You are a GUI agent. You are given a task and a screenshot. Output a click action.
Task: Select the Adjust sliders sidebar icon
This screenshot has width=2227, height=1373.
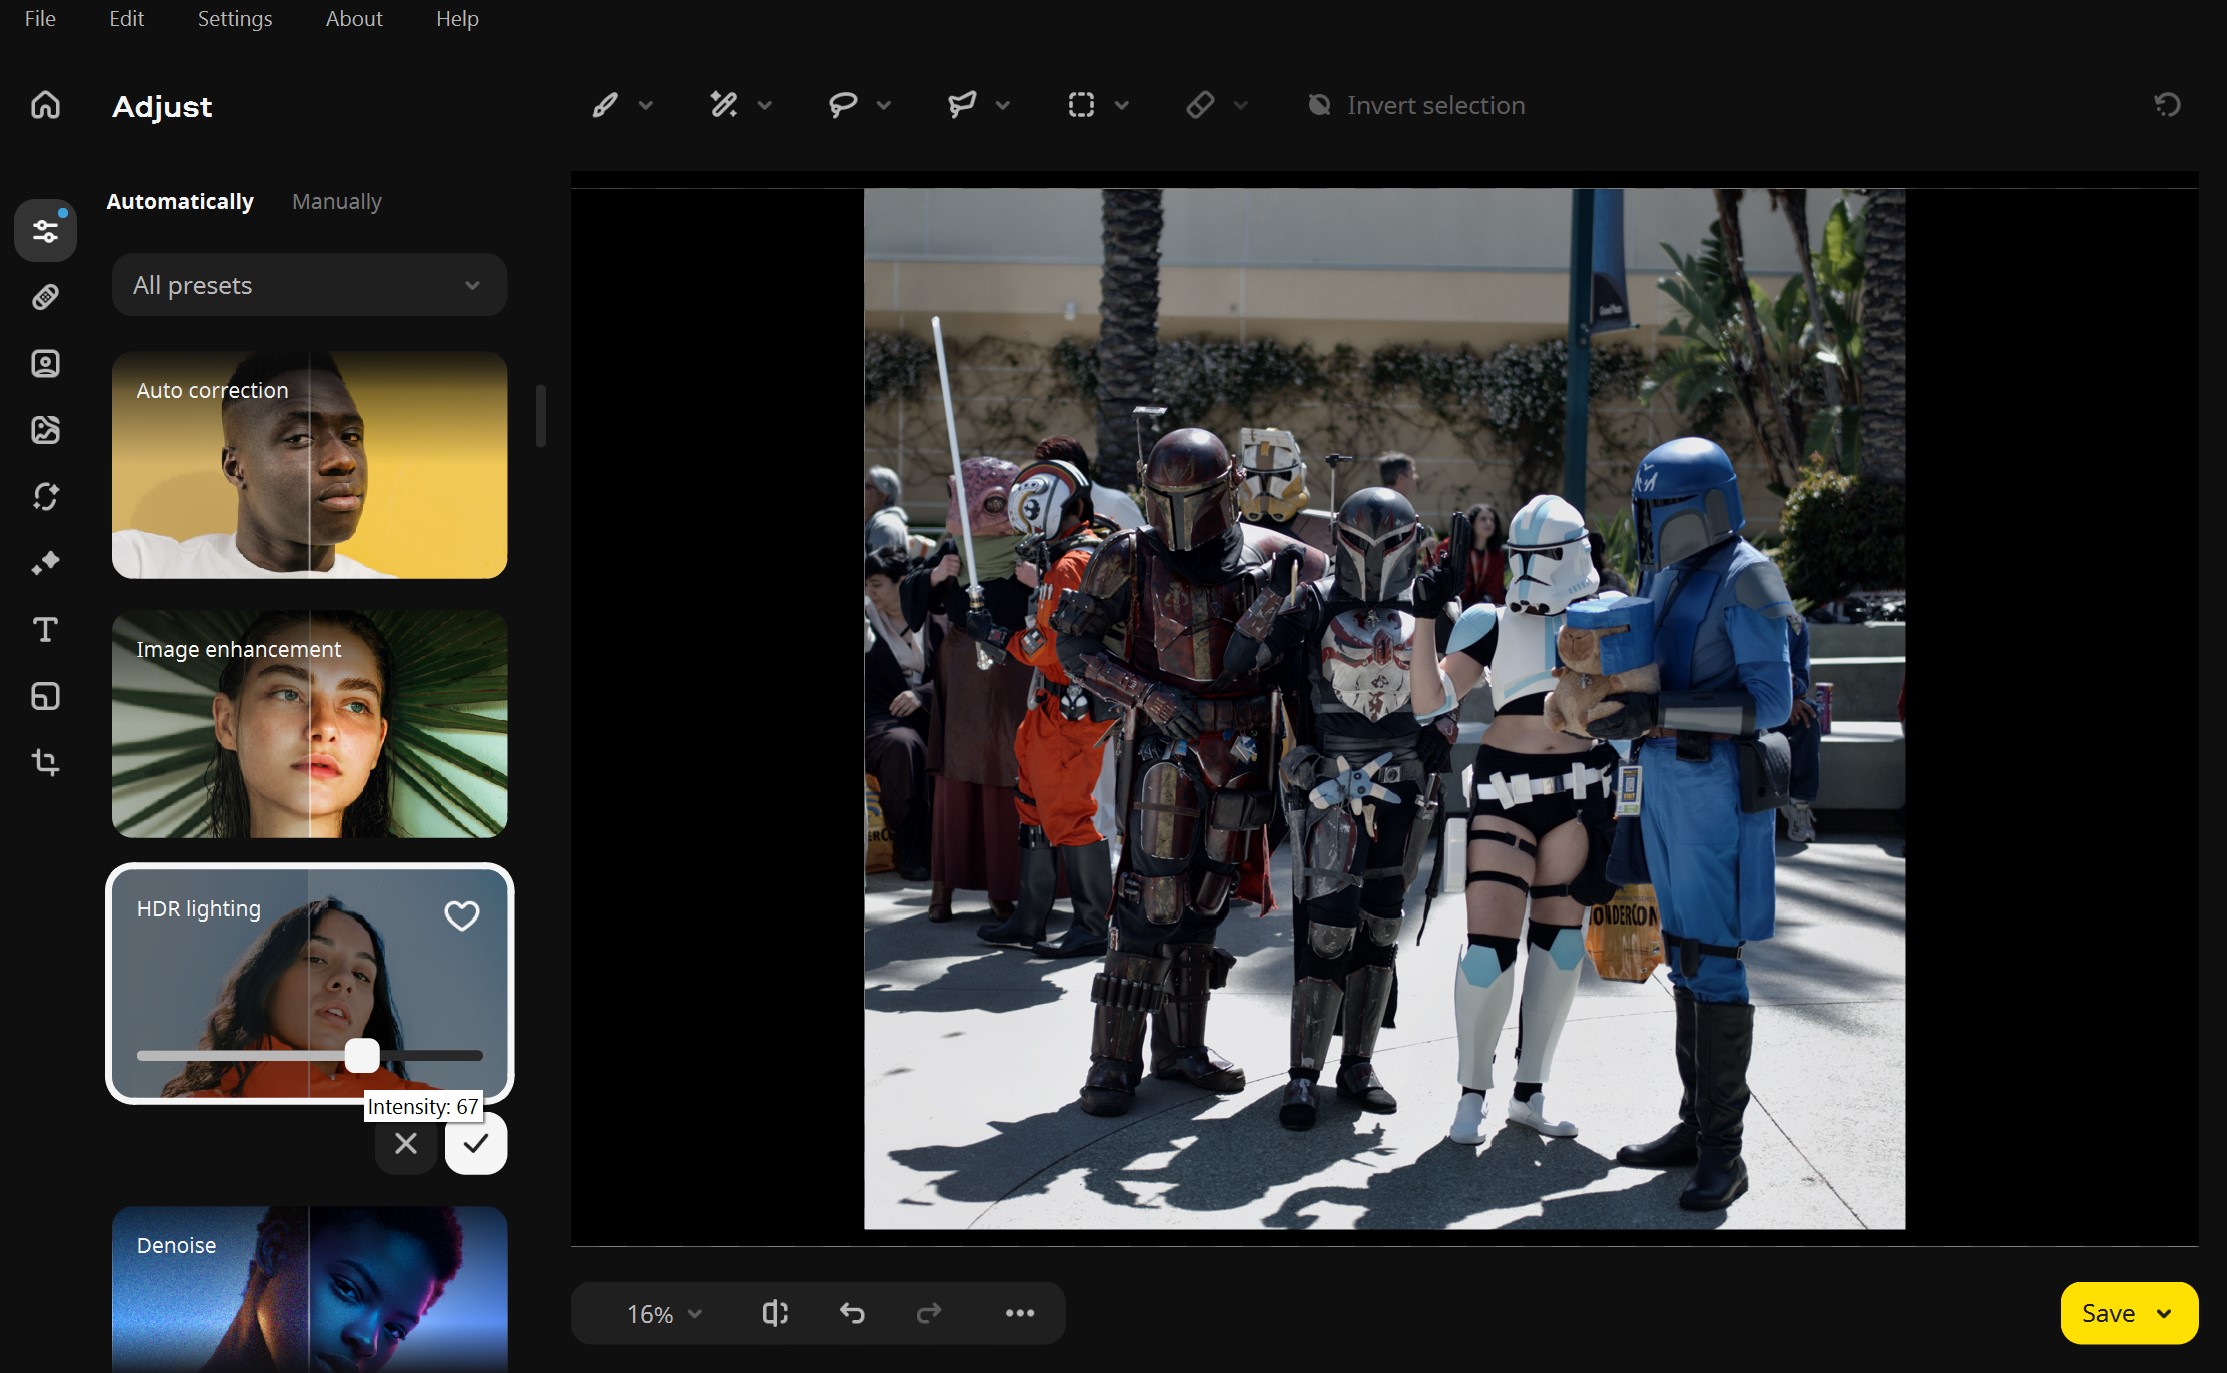pyautogui.click(x=45, y=231)
